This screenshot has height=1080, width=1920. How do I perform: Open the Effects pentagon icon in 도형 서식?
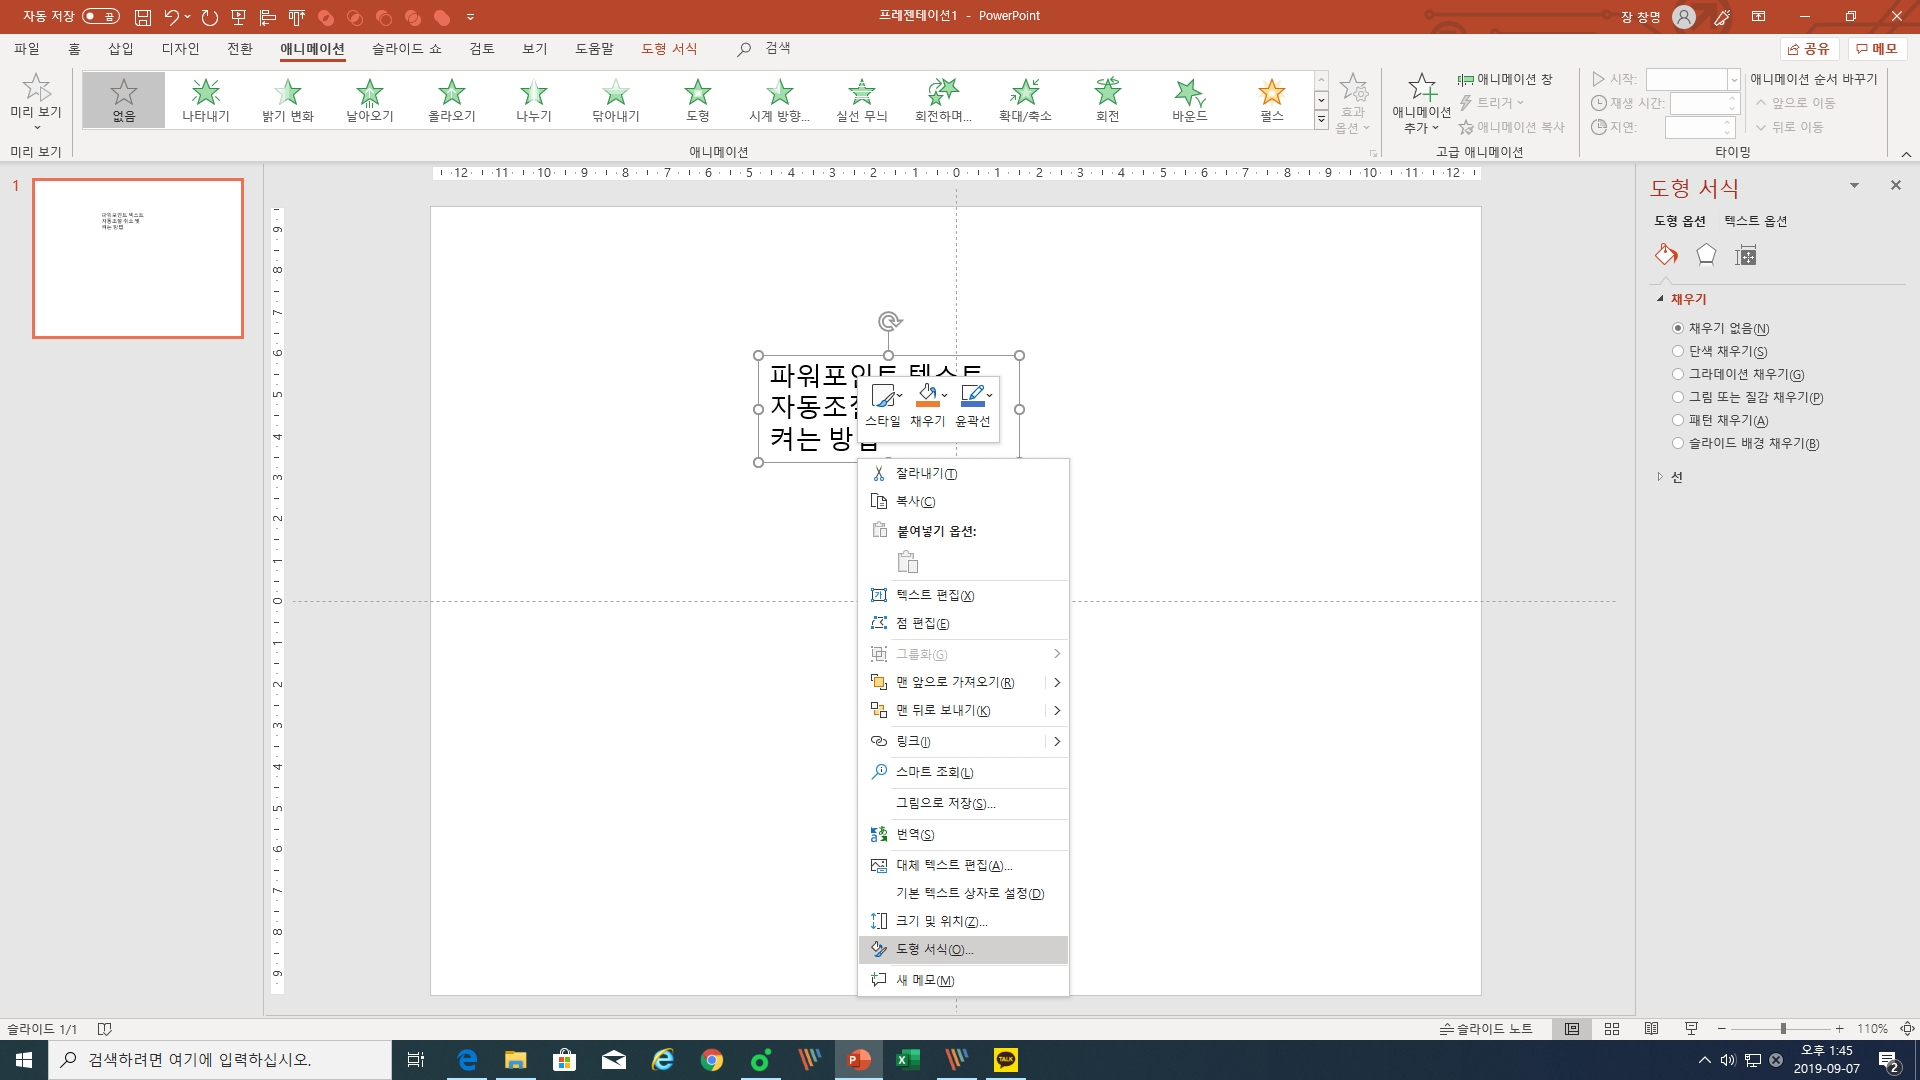(1706, 256)
